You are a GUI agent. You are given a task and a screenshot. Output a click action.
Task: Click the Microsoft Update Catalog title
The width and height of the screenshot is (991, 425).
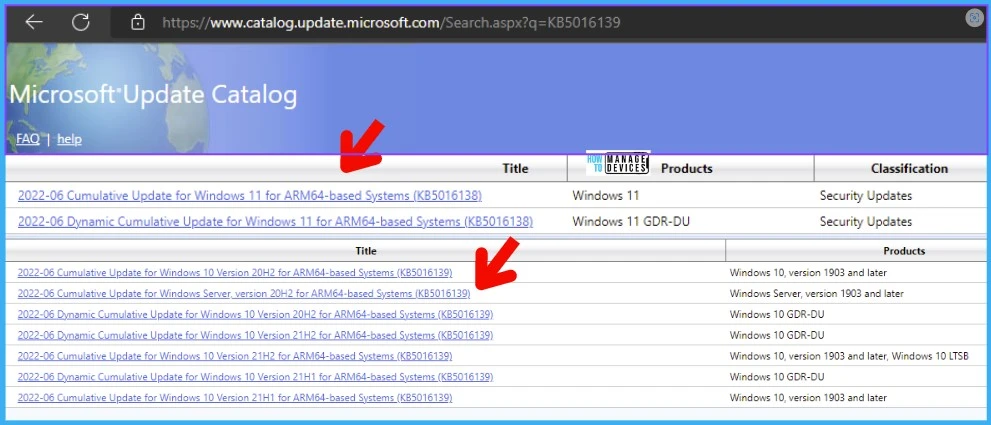tap(153, 95)
